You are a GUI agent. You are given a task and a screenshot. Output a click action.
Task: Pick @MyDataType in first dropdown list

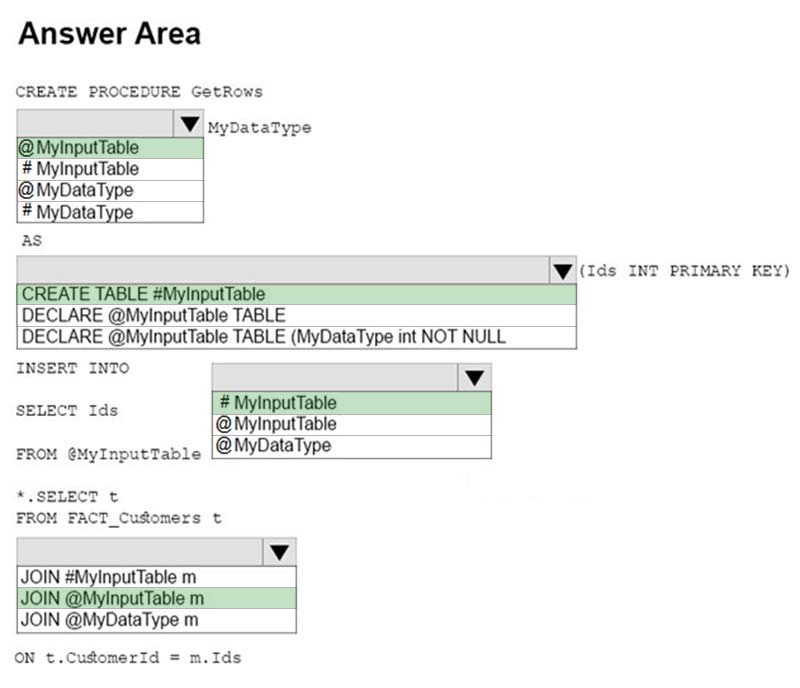click(x=110, y=190)
